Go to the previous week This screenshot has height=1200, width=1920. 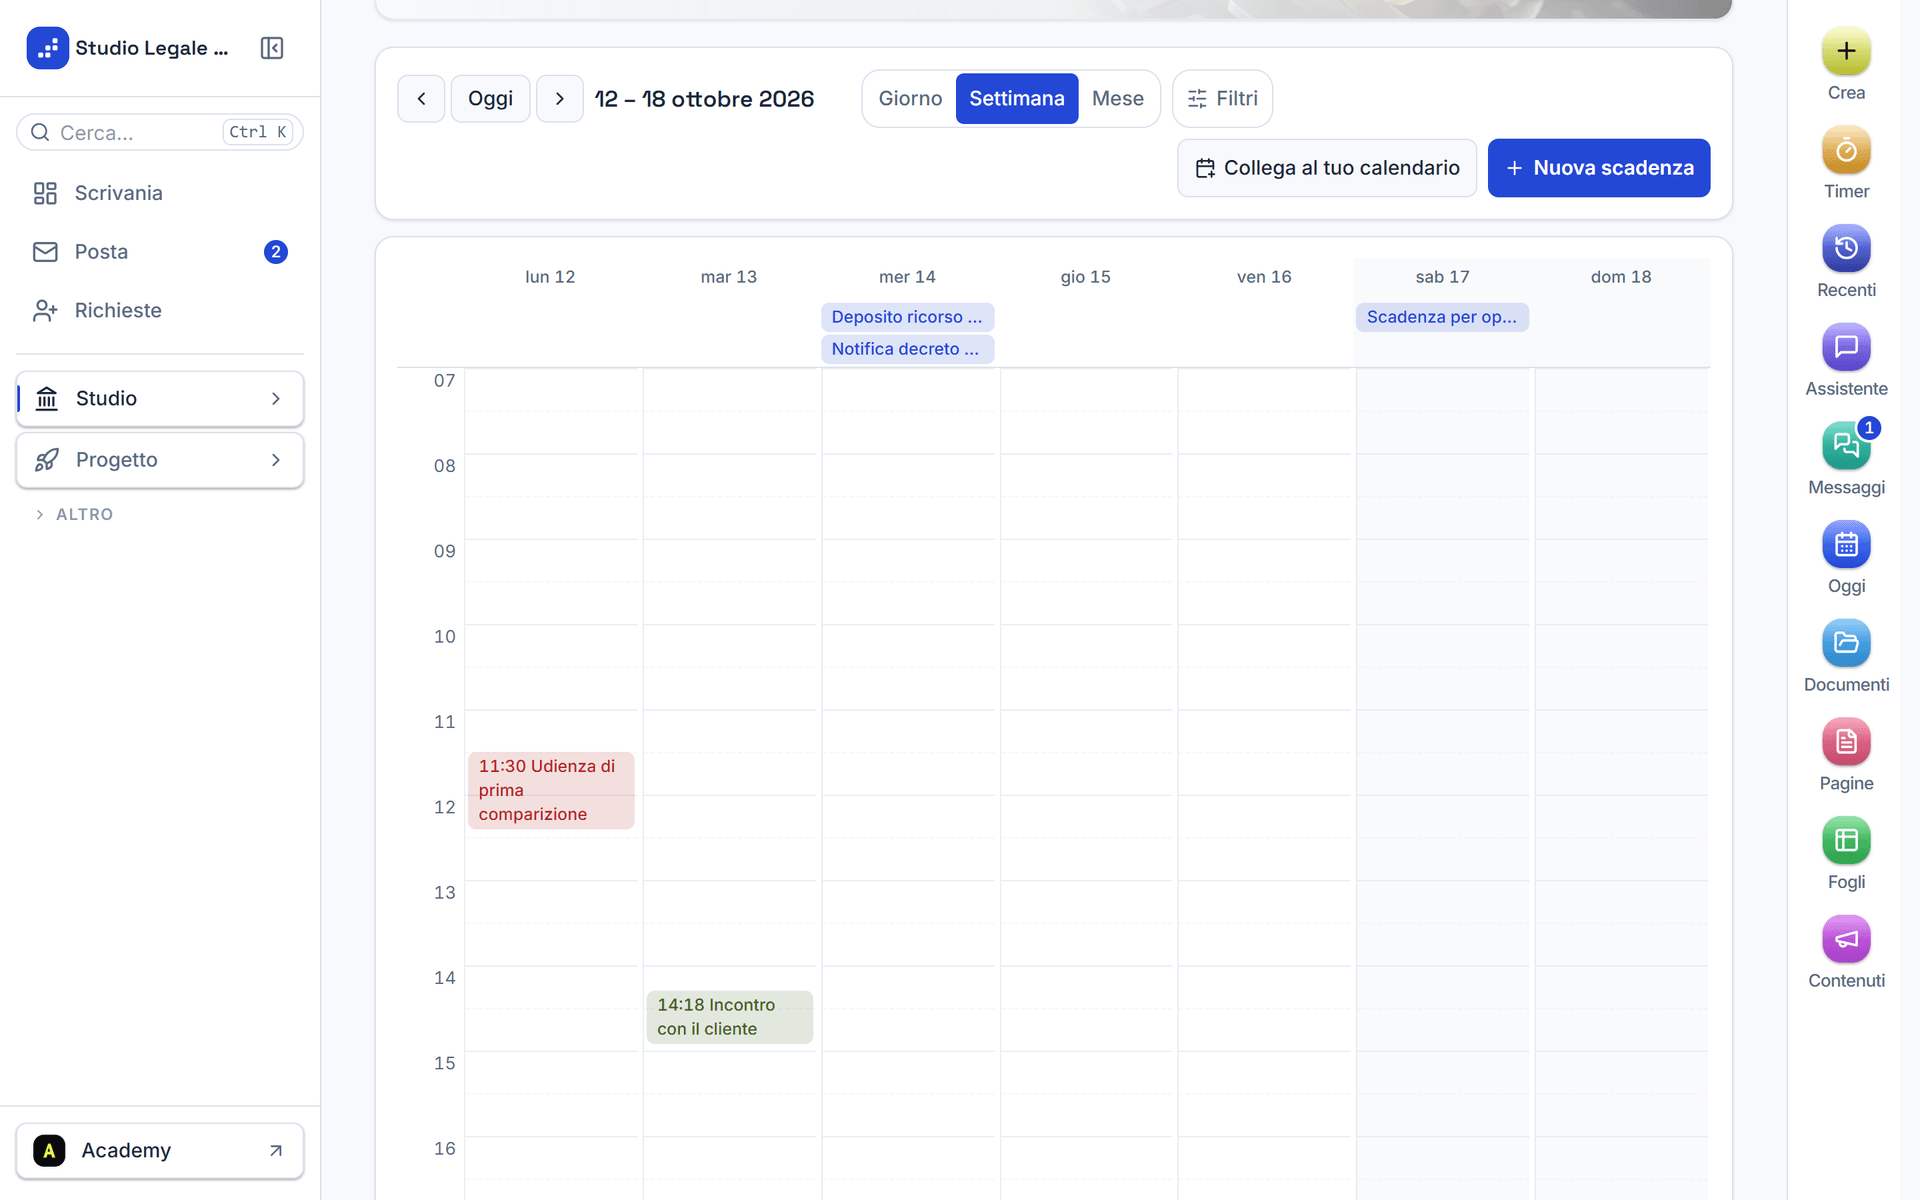(421, 98)
